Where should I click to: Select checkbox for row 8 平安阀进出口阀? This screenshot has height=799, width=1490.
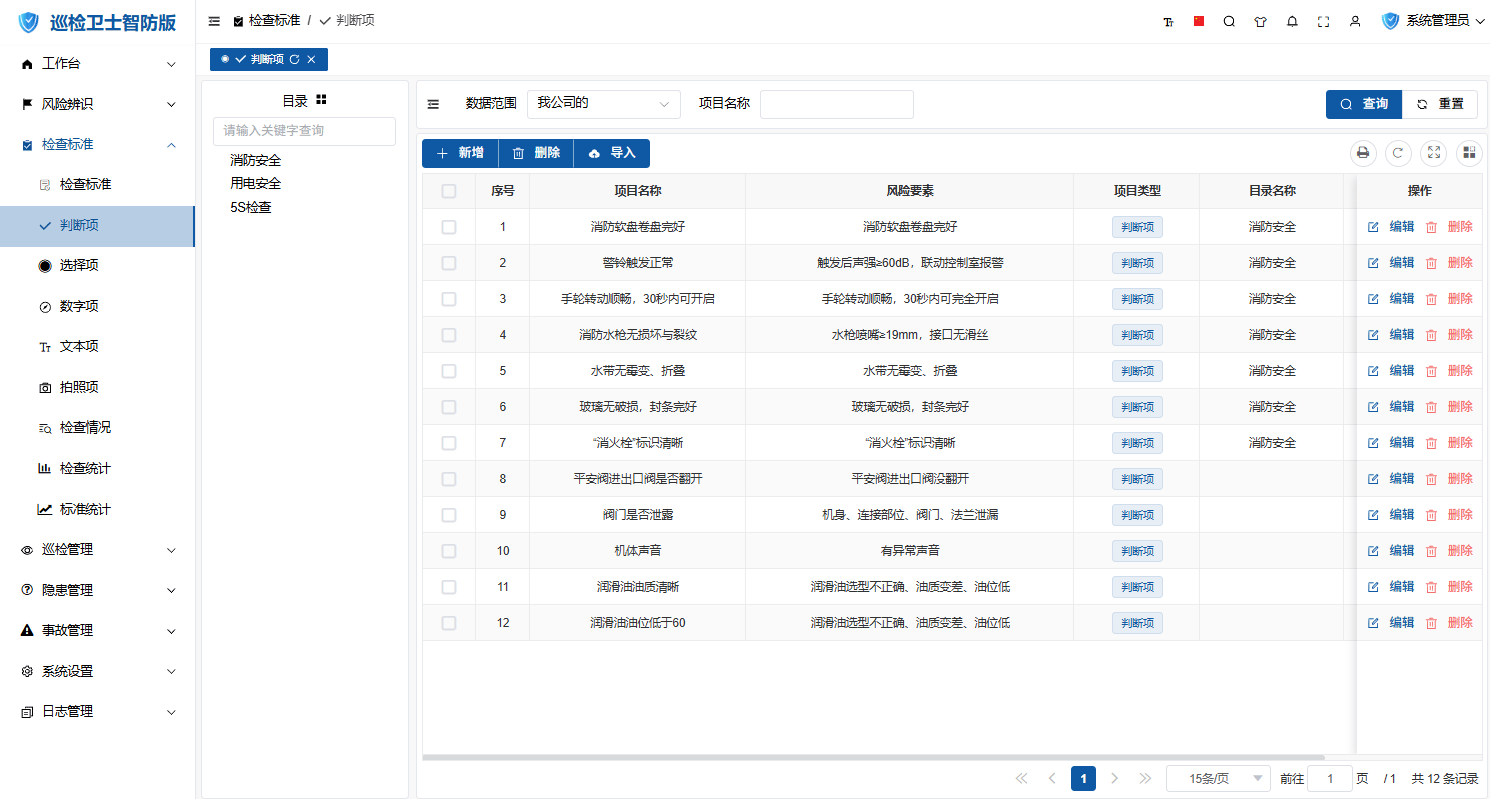click(x=449, y=479)
